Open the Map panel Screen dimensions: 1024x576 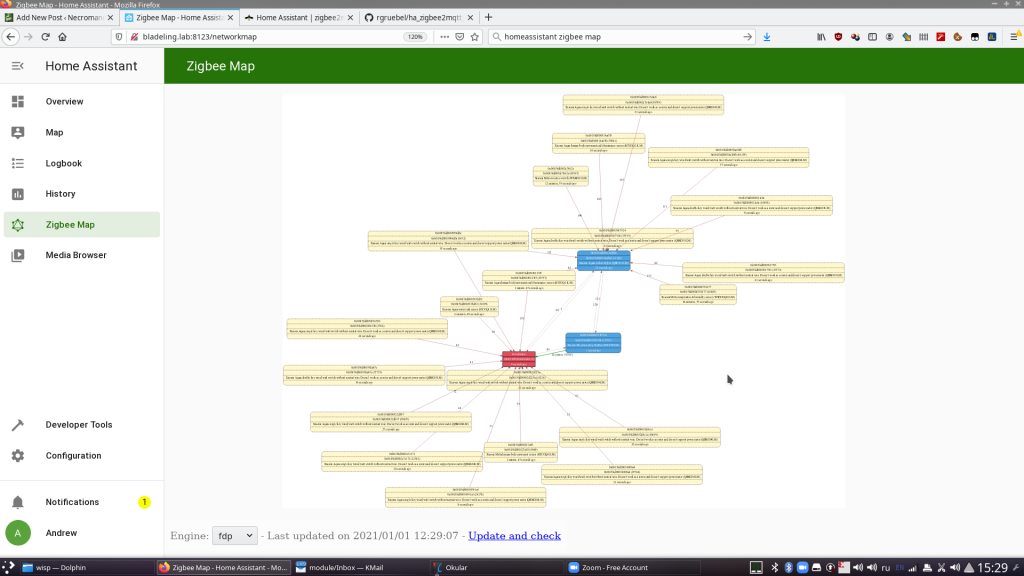tap(82, 132)
